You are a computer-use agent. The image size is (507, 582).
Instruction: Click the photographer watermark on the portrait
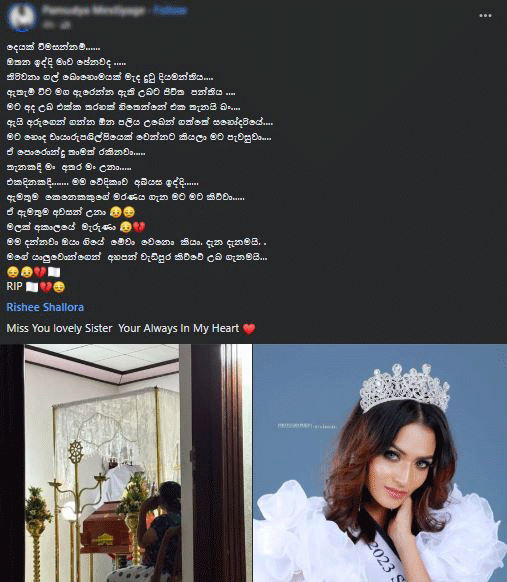click(307, 426)
